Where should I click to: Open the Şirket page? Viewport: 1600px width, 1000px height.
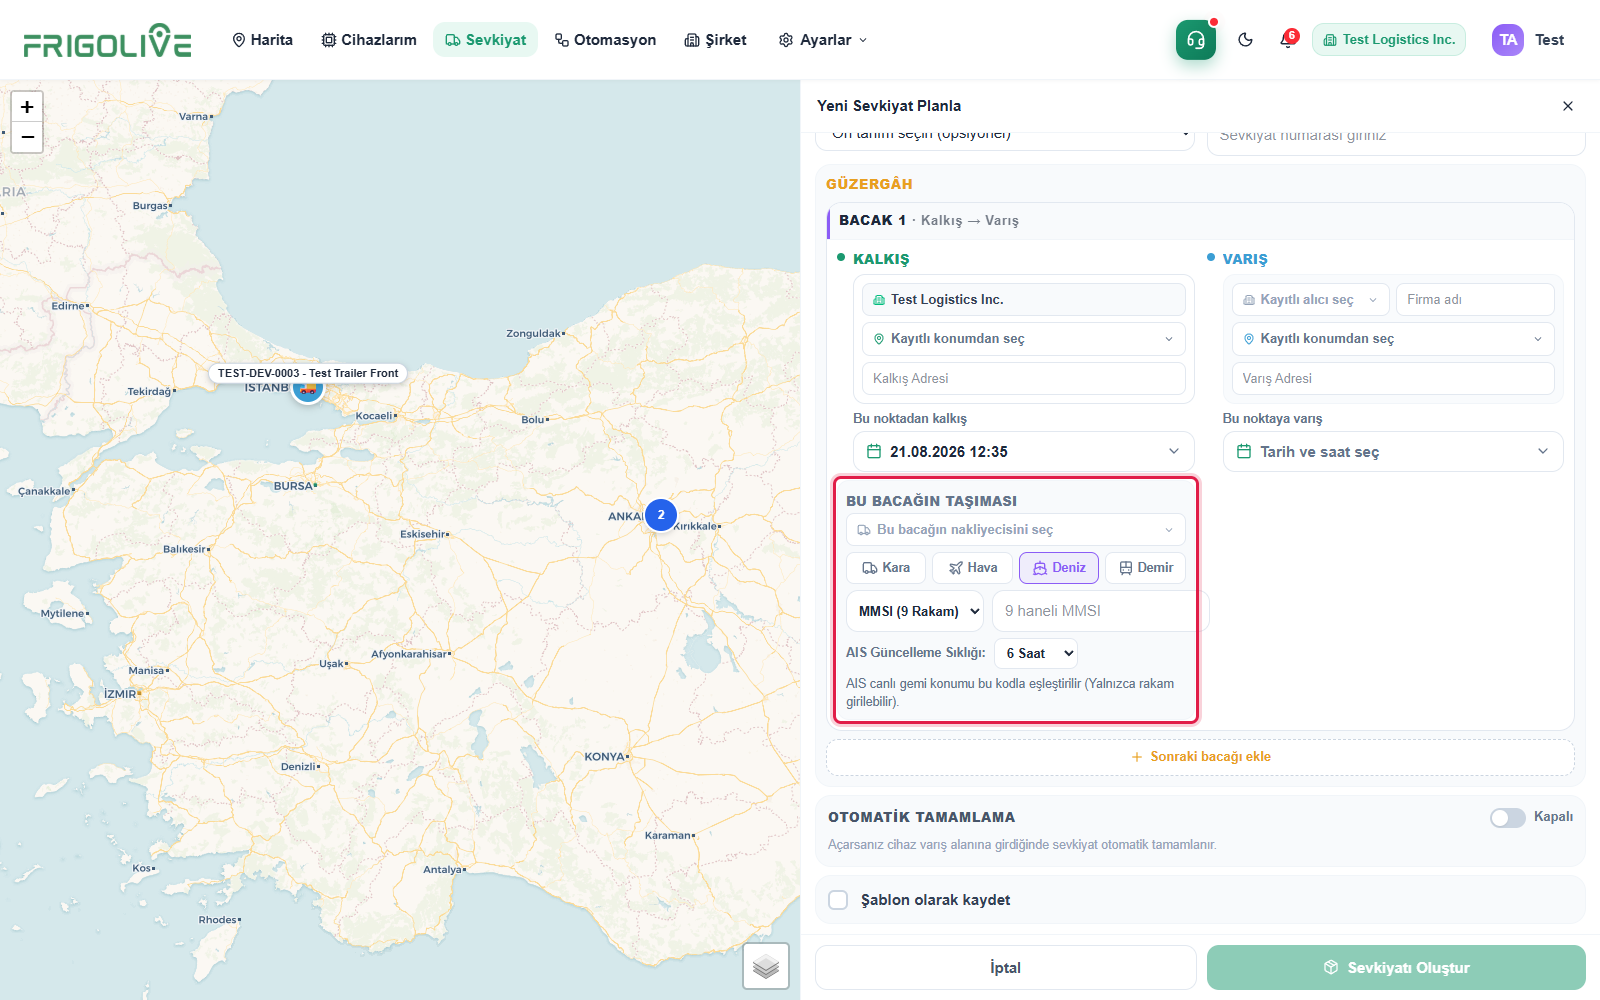pyautogui.click(x=716, y=40)
